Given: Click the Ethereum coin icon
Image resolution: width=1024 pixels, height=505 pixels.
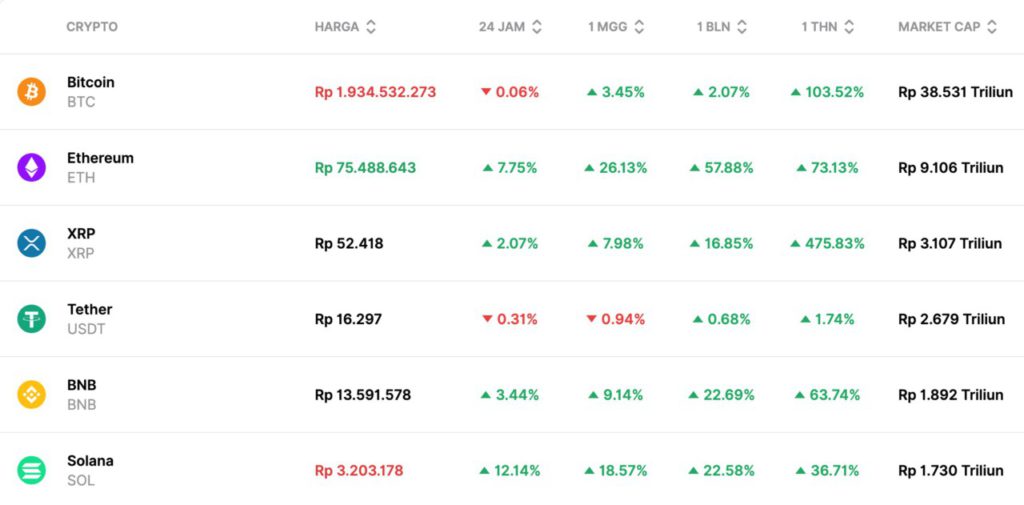Looking at the screenshot, I should pyautogui.click(x=32, y=167).
